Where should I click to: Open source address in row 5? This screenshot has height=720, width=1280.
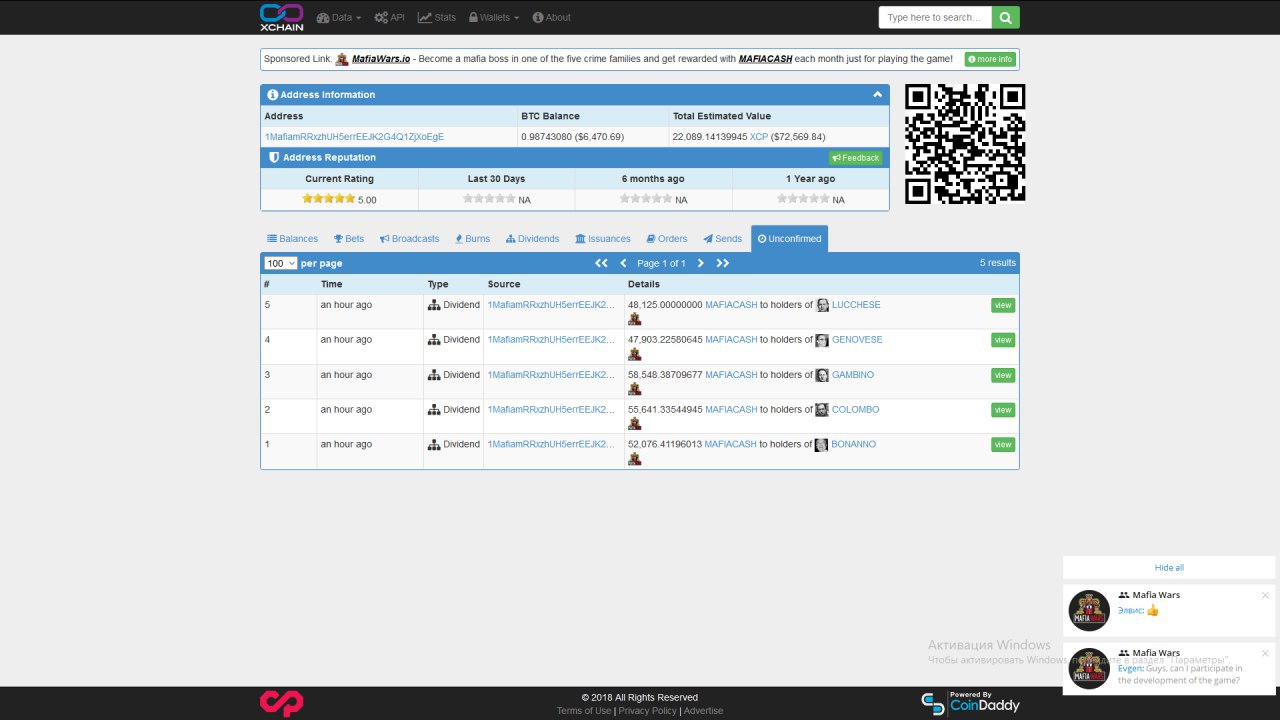pos(551,305)
